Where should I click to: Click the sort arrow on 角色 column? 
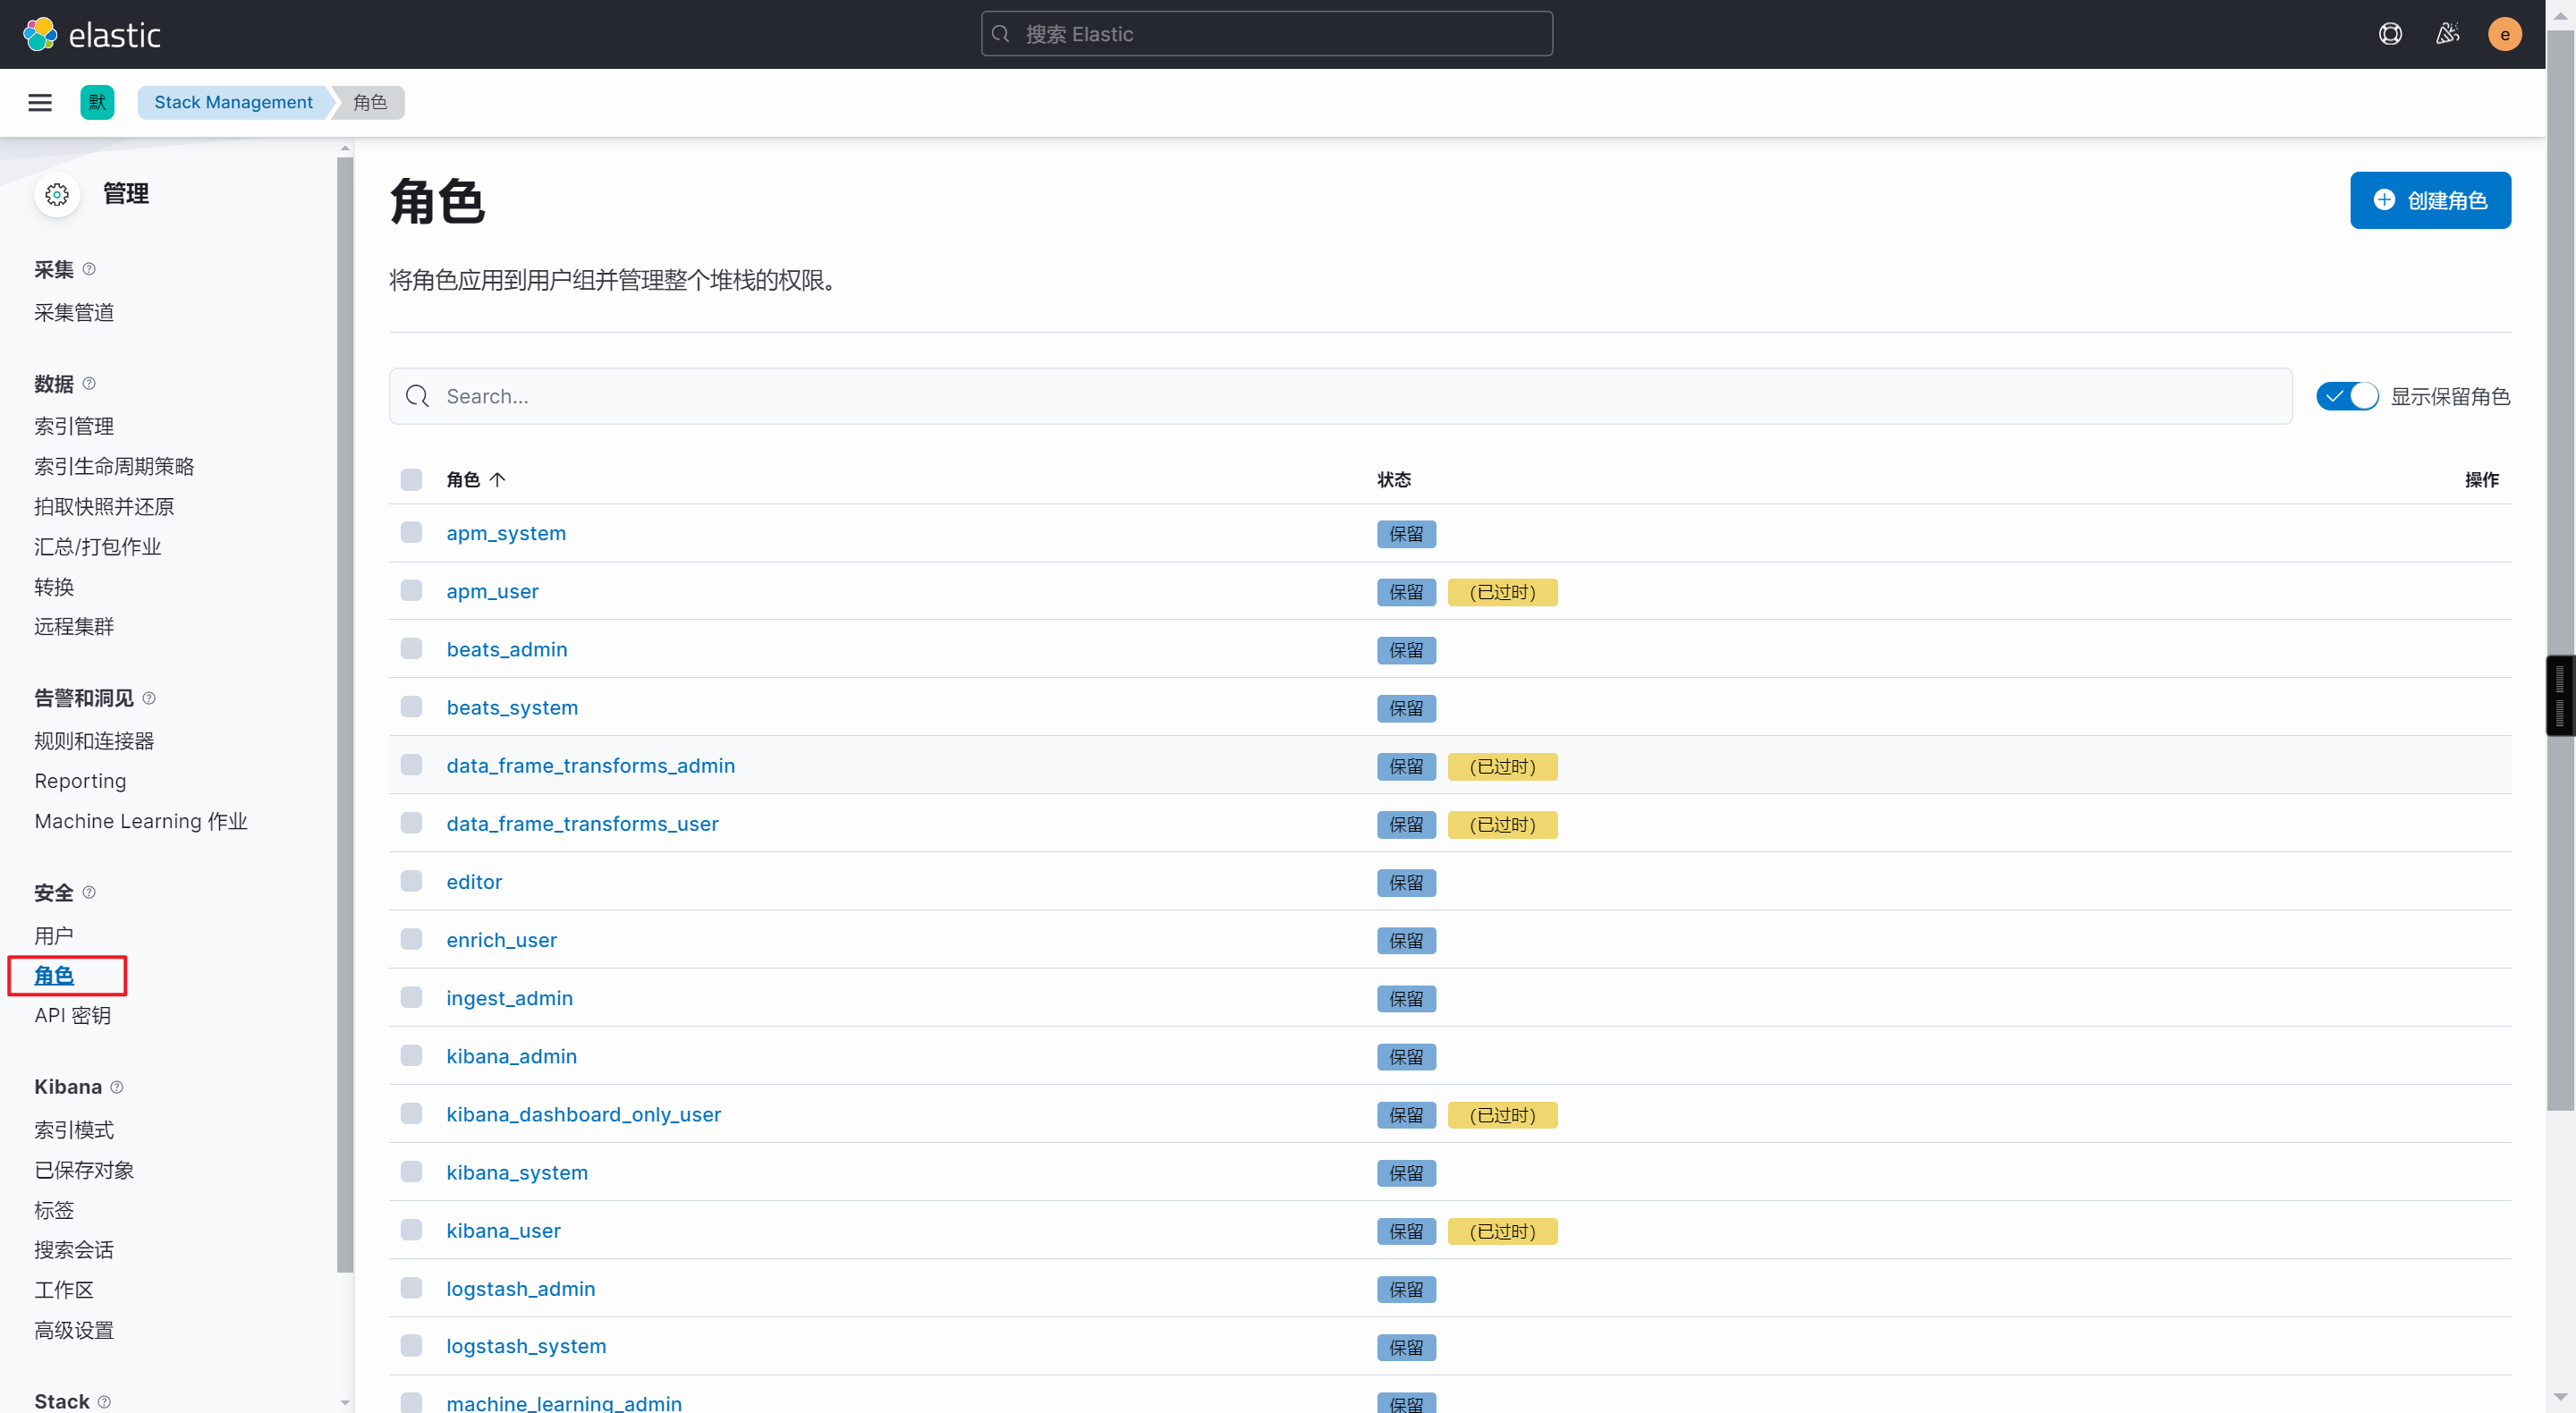(497, 480)
